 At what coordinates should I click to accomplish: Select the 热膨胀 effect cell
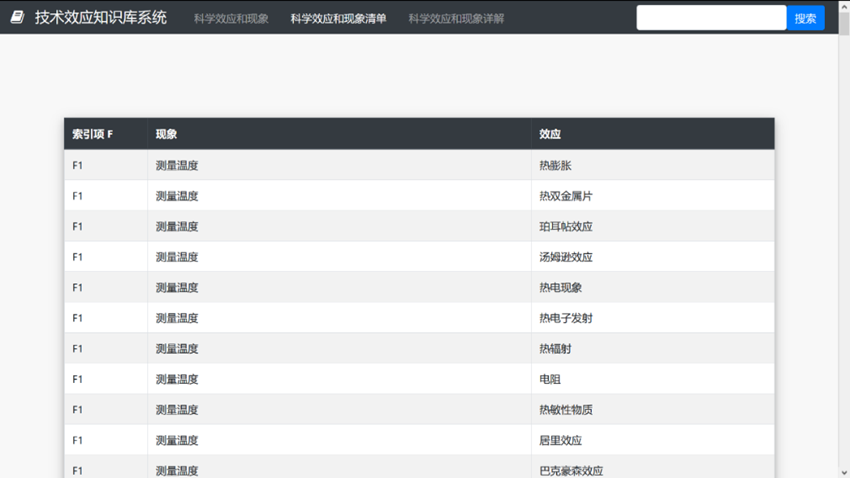click(653, 165)
